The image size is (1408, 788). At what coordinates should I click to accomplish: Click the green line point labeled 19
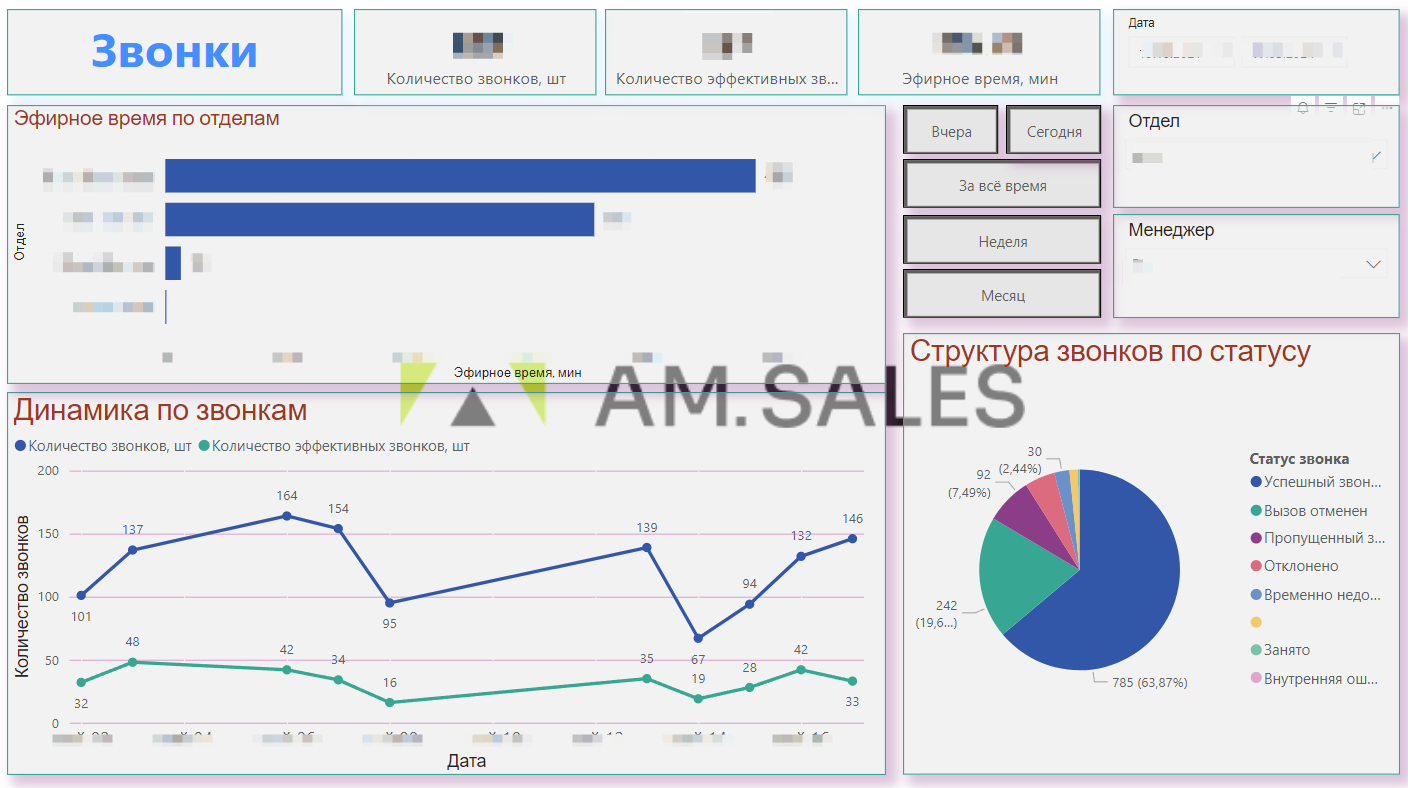(698, 699)
